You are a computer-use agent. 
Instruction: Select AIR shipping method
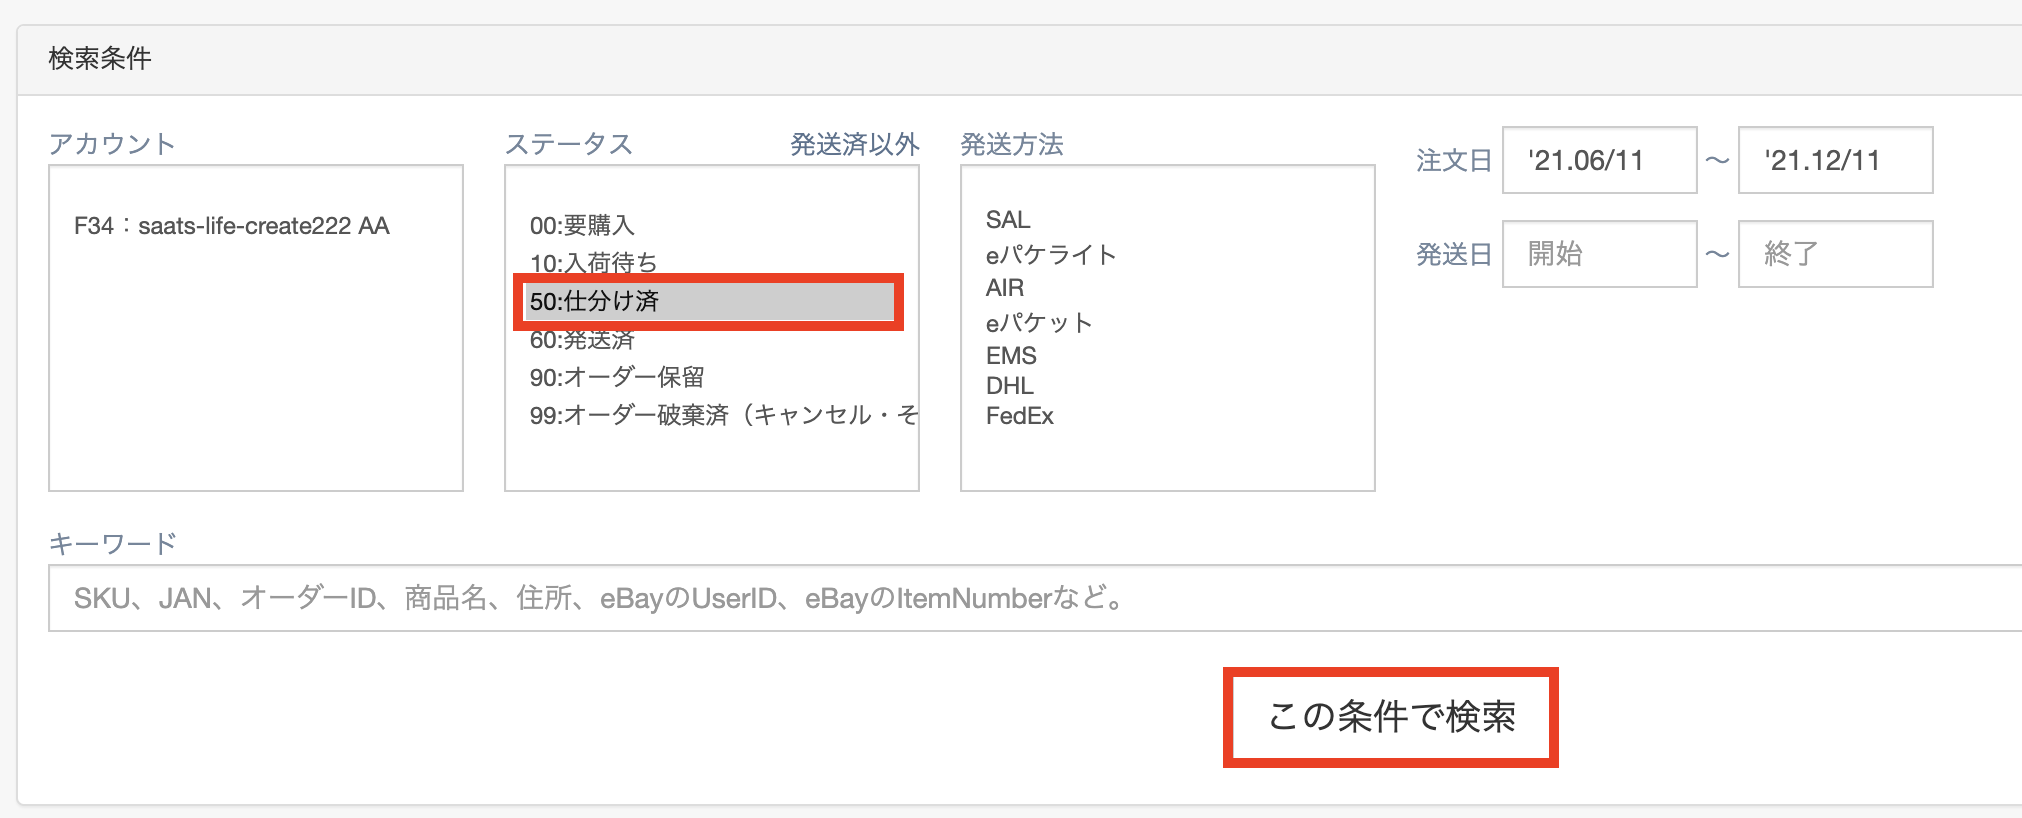coord(1004,288)
